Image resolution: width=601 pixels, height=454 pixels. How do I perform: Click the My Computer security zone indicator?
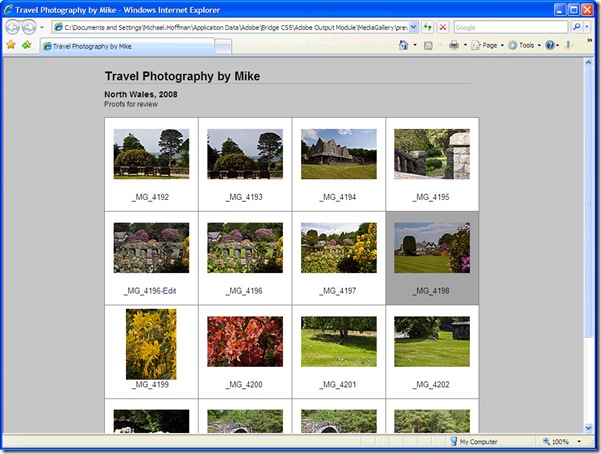click(x=474, y=442)
